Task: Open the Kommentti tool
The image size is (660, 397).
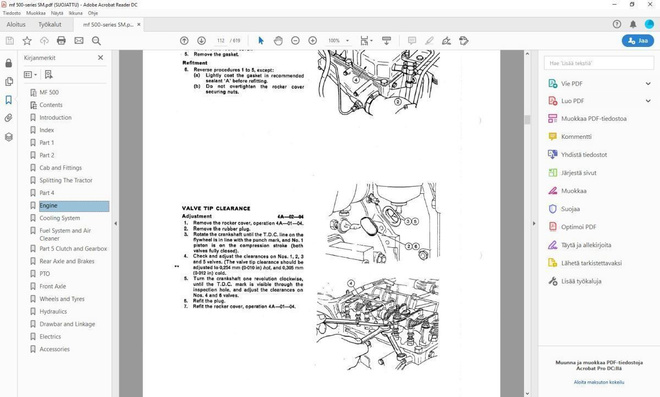Action: click(576, 137)
